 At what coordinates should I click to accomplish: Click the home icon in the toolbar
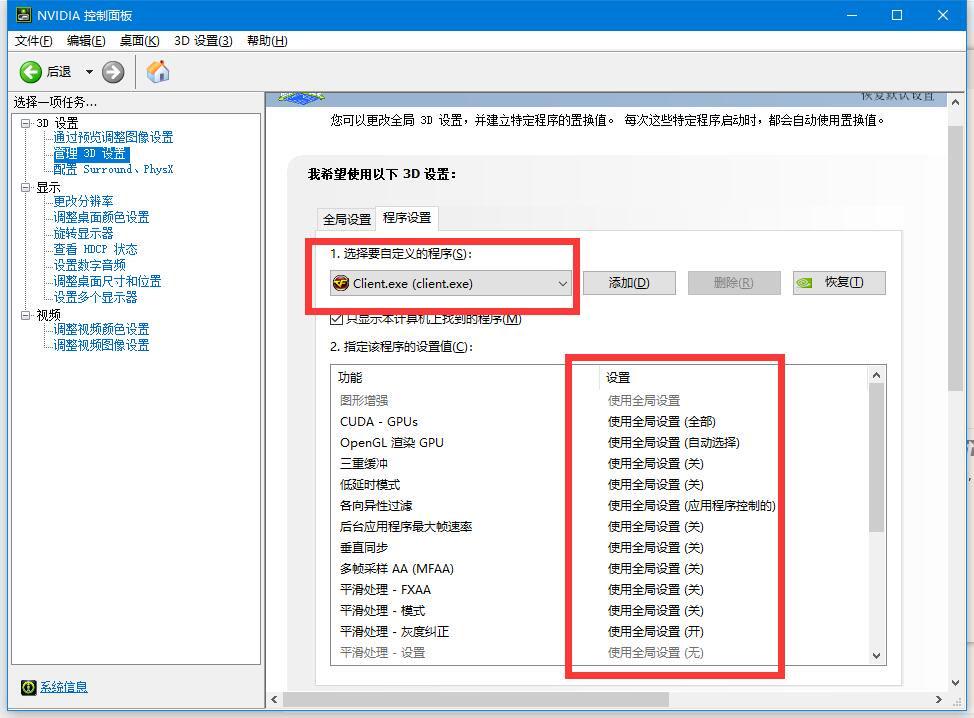tap(157, 72)
